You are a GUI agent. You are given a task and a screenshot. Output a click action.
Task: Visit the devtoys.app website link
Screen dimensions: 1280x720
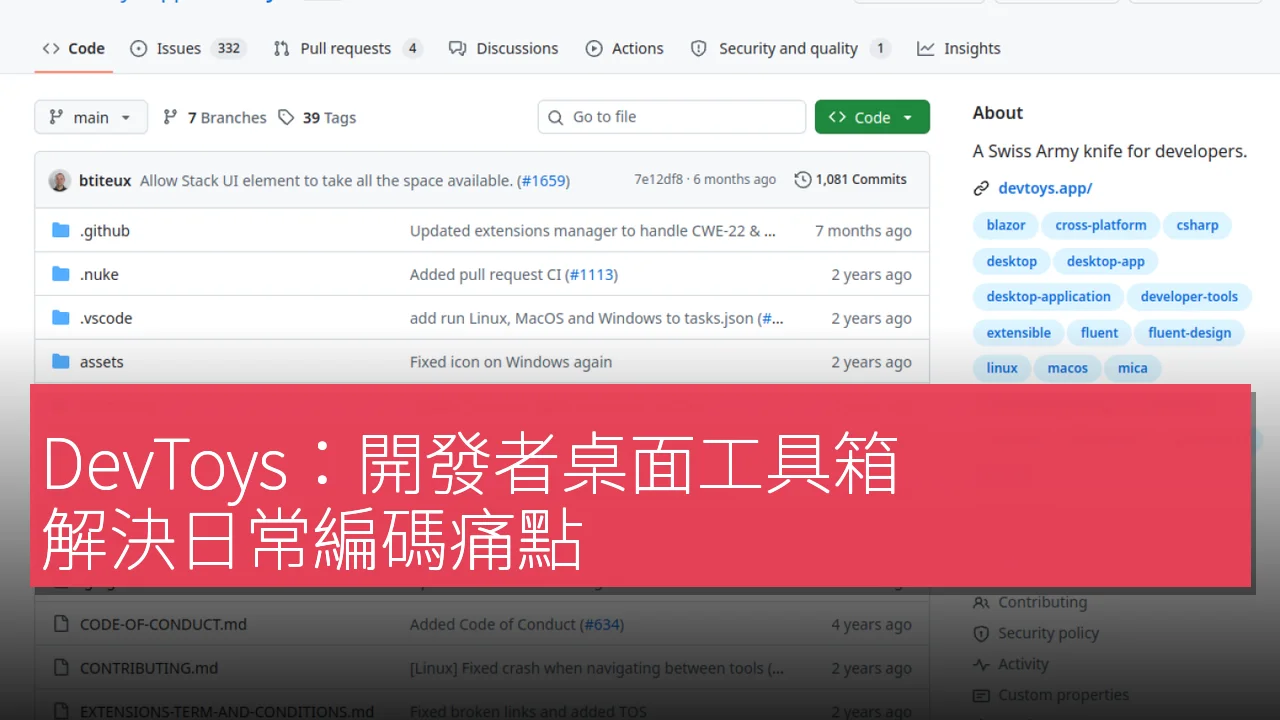[x=1045, y=188]
